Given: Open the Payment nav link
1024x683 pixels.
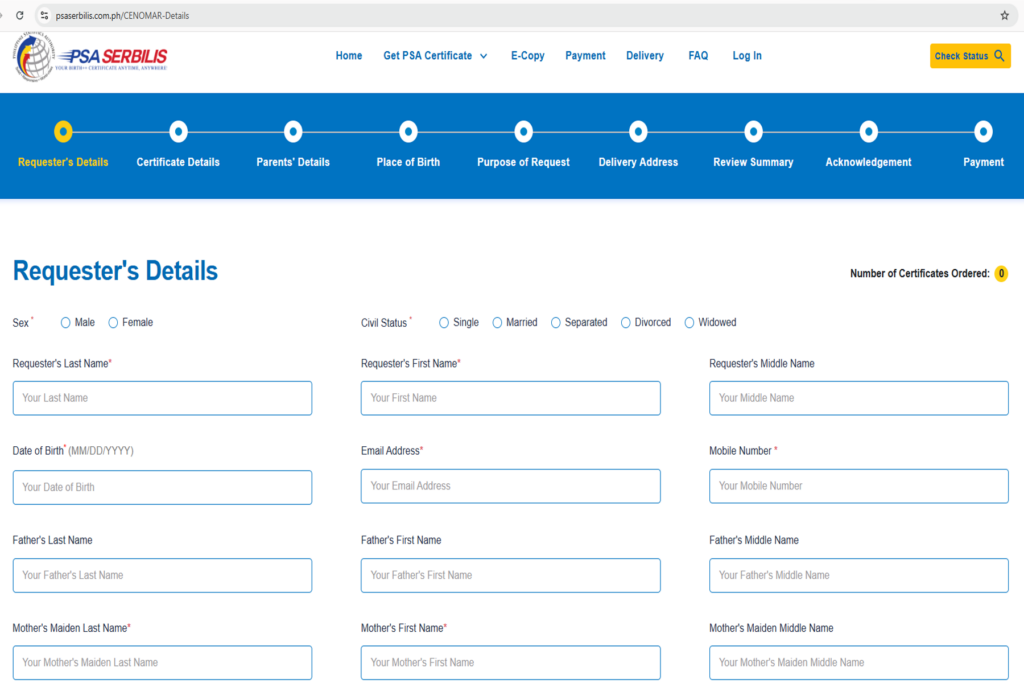Looking at the screenshot, I should pyautogui.click(x=585, y=56).
